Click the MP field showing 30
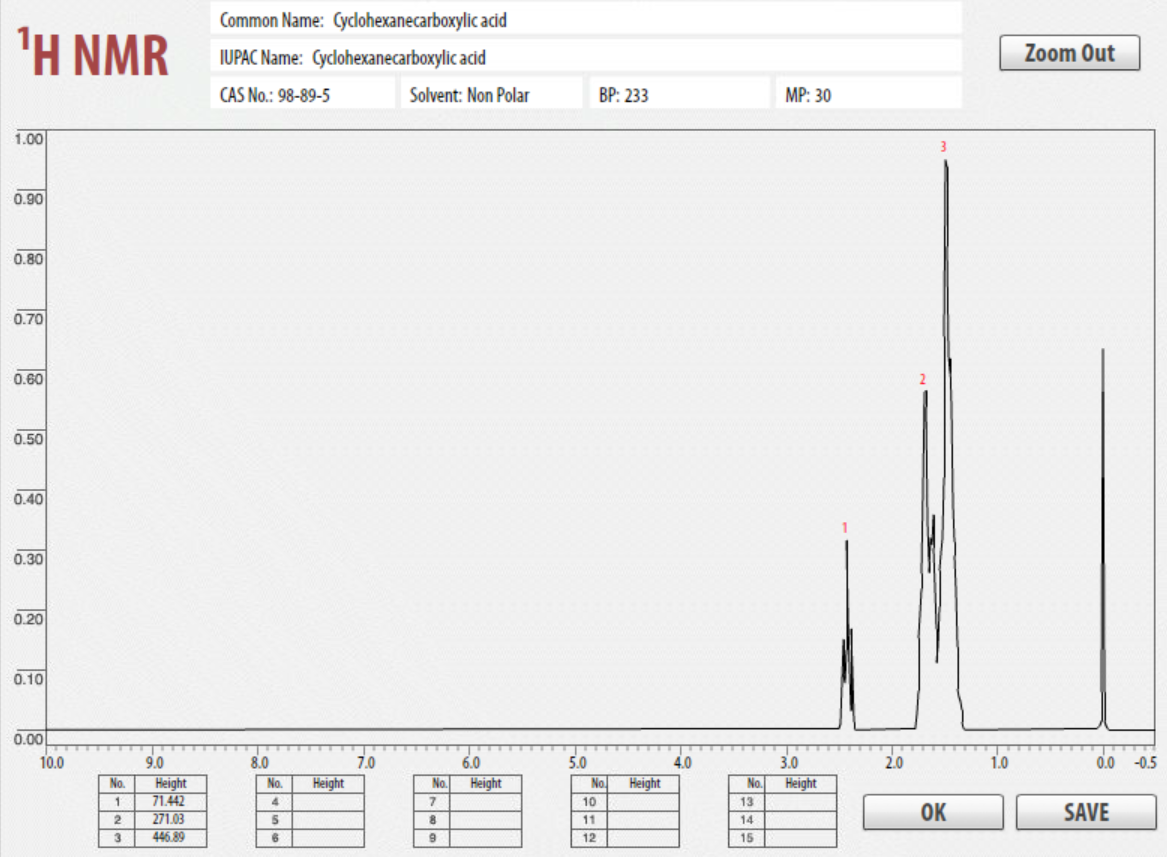The width and height of the screenshot is (1167, 857). (x=870, y=93)
